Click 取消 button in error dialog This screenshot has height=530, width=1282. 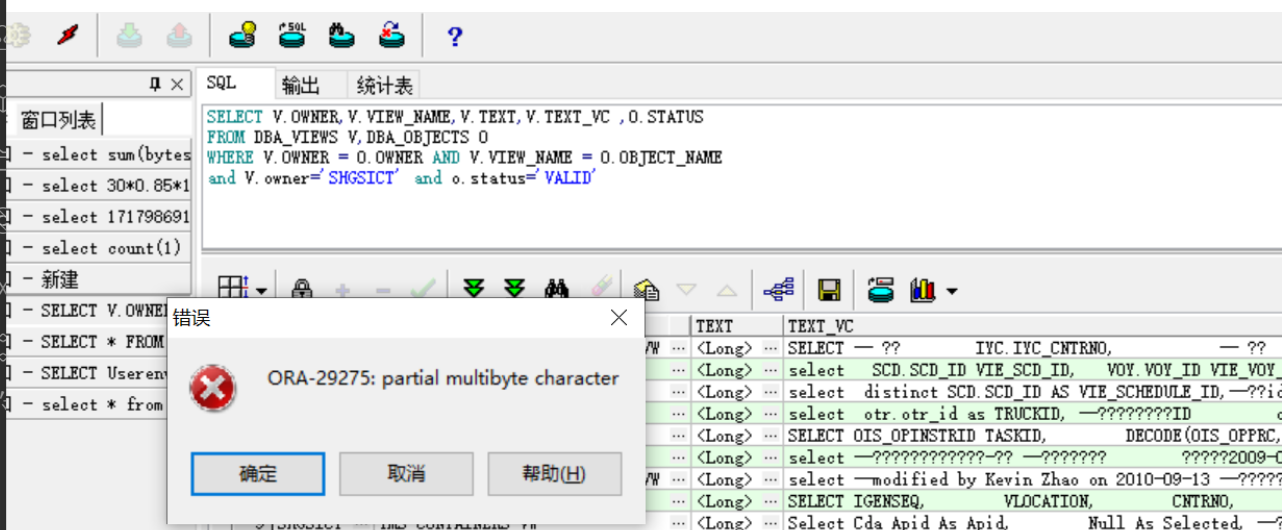point(406,473)
